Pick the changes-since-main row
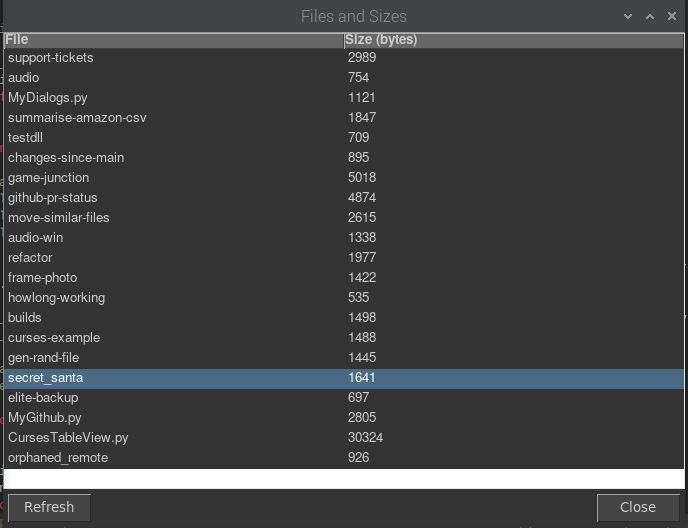The height and width of the screenshot is (528, 688). (344, 158)
